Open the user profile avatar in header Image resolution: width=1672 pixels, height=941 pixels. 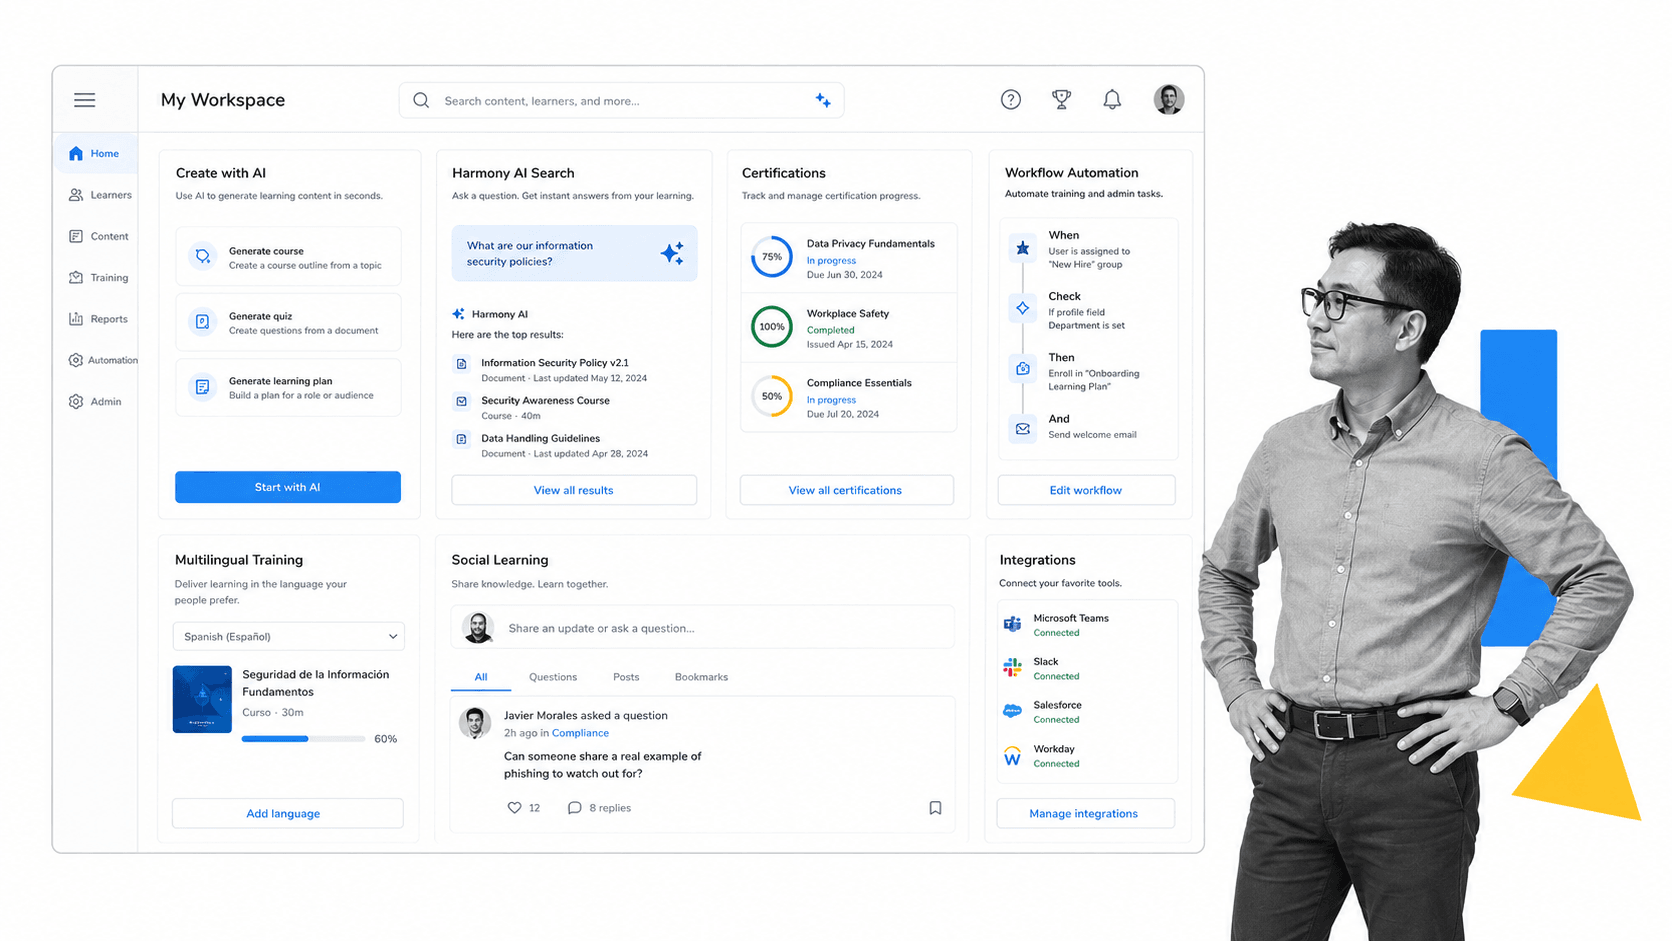[1169, 99]
